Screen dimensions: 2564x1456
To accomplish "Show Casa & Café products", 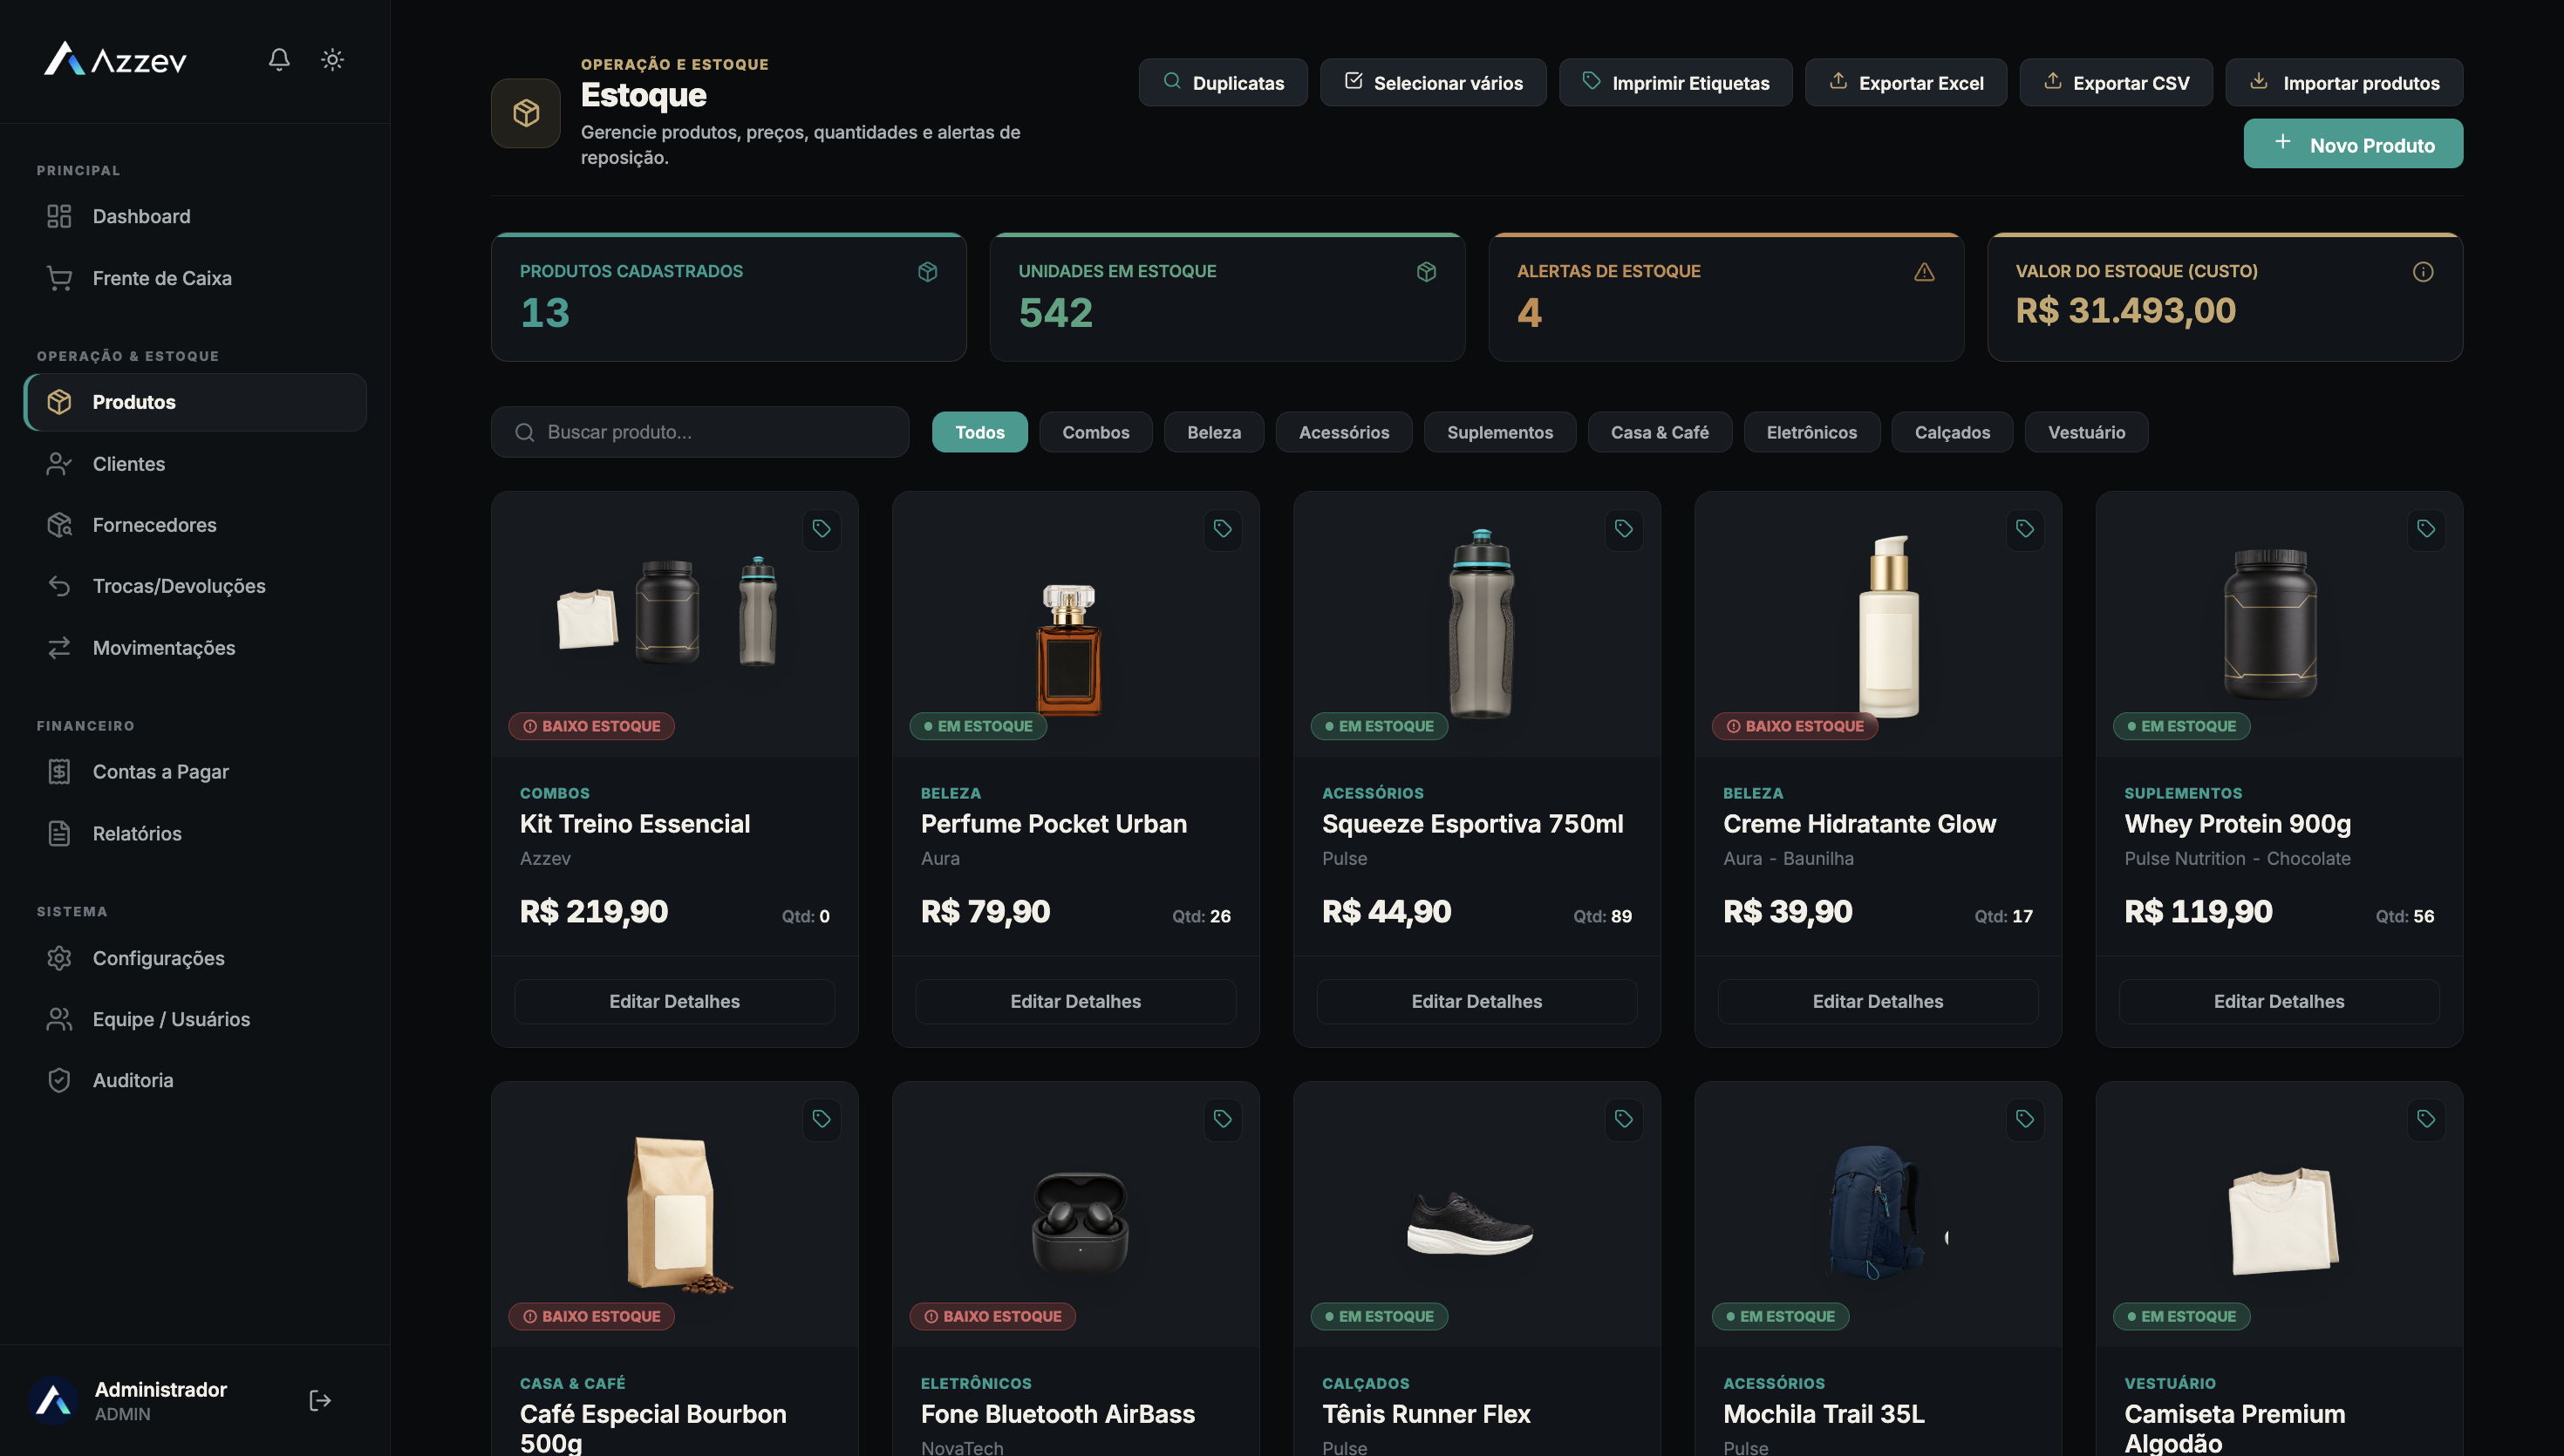I will [1660, 432].
